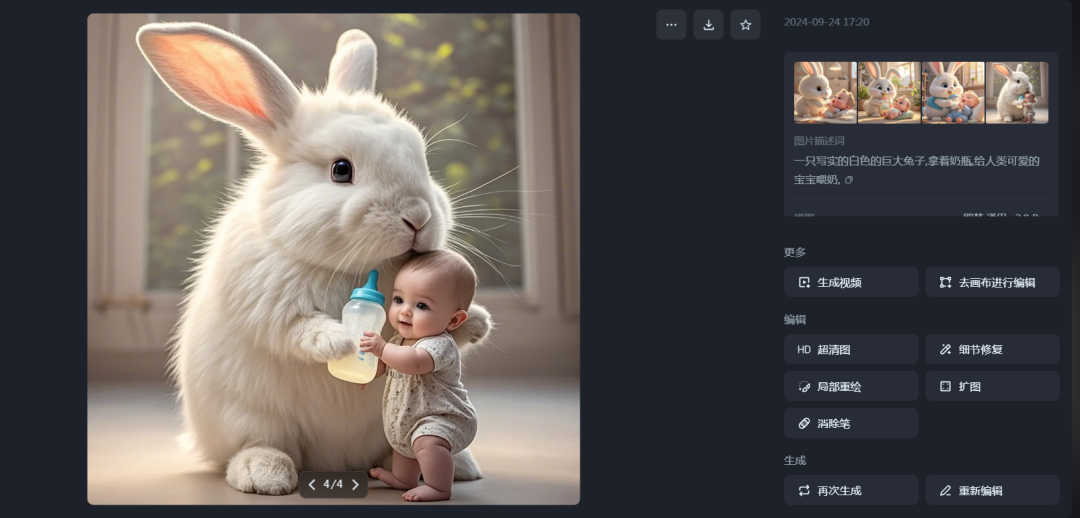Viewport: 1080px width, 518px height.
Task: Select the 消除笔 eraser pen
Action: pos(851,423)
